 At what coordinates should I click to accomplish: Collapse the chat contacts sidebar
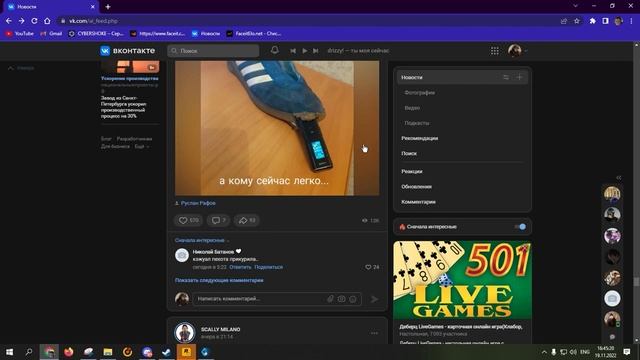click(x=619, y=178)
